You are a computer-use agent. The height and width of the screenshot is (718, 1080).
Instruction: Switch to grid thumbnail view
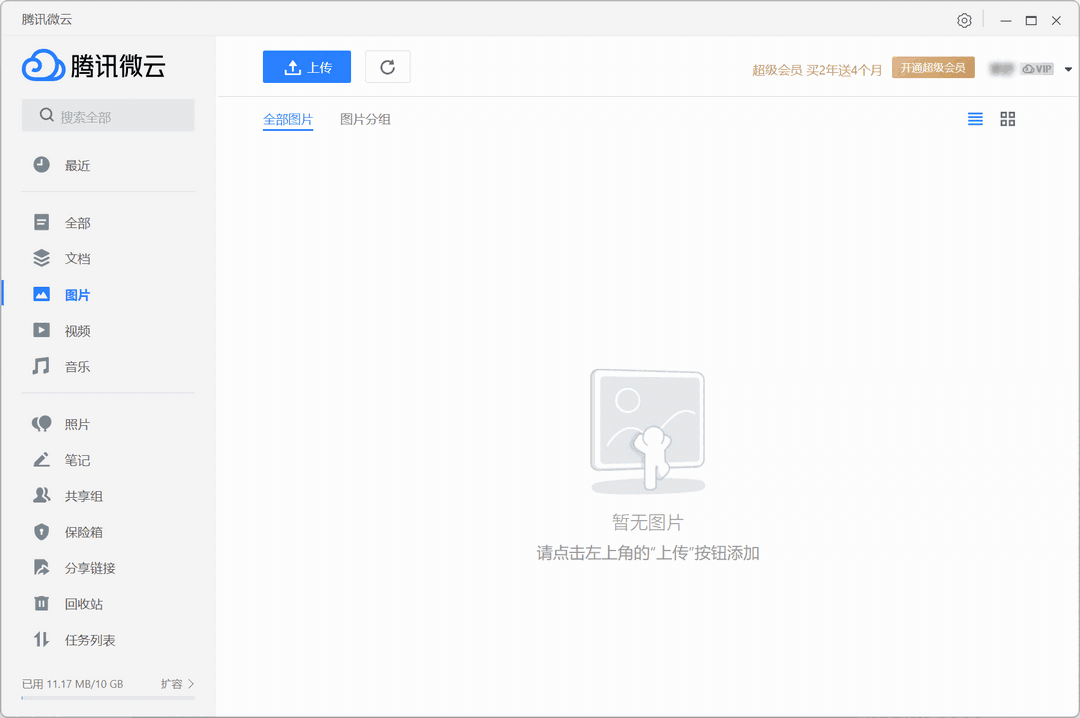(x=1007, y=119)
